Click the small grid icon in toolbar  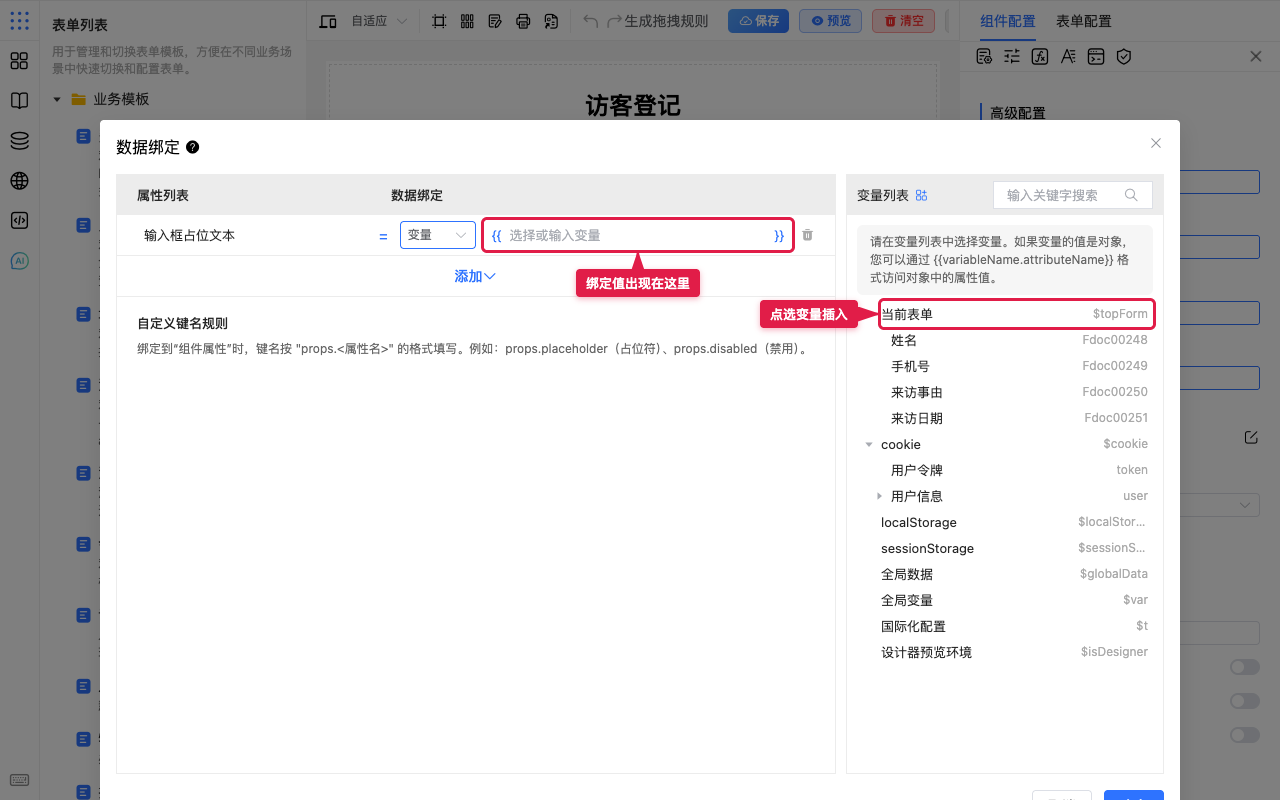click(x=467, y=21)
